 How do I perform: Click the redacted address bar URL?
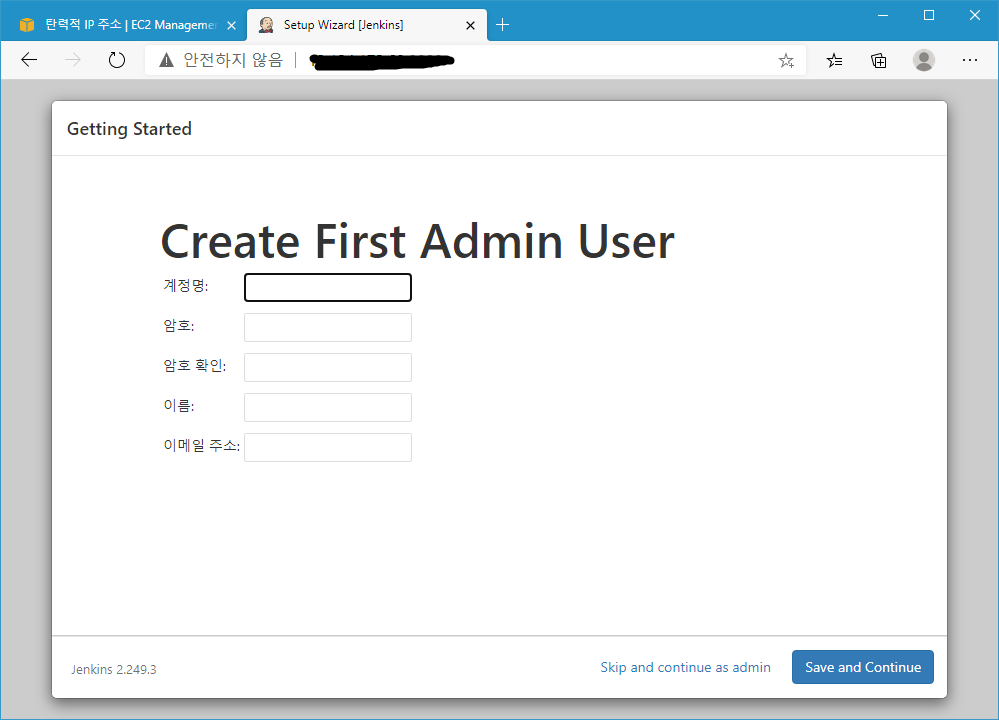pyautogui.click(x=382, y=61)
